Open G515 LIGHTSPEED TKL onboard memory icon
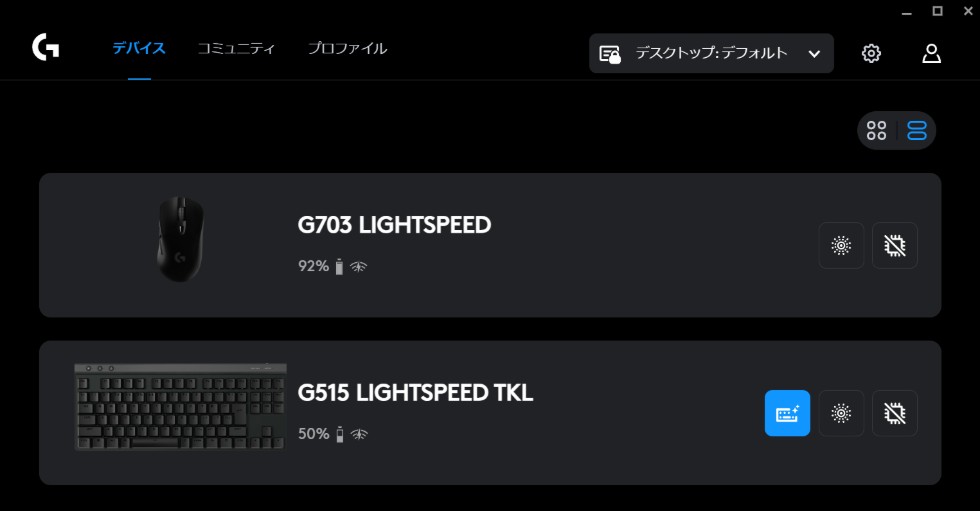Image resolution: width=980 pixels, height=511 pixels. (894, 413)
